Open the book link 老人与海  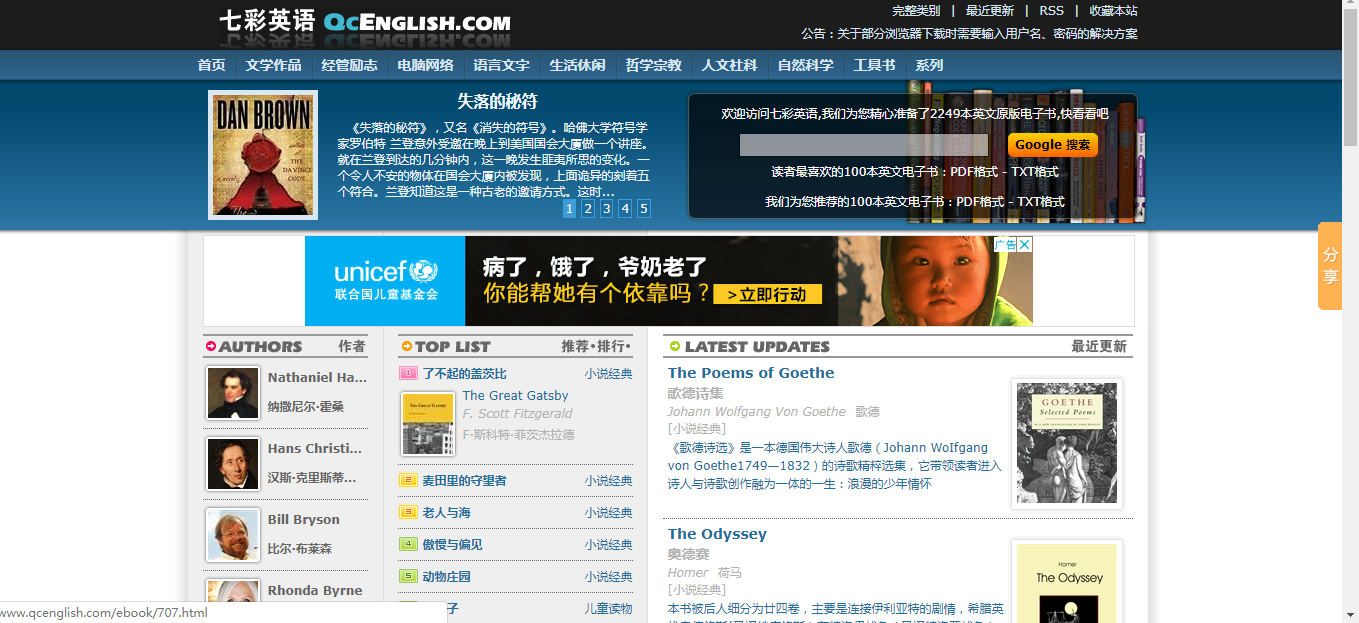(x=446, y=513)
